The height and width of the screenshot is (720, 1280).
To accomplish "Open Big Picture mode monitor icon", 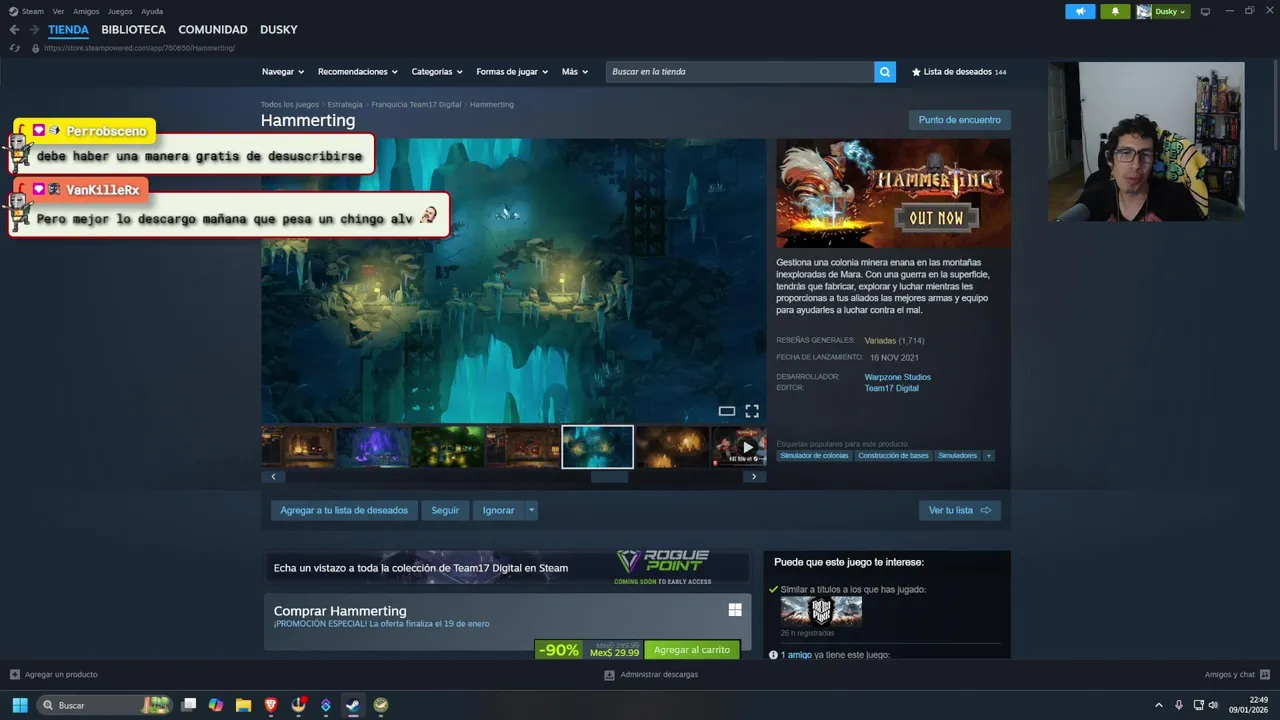I will point(1205,12).
